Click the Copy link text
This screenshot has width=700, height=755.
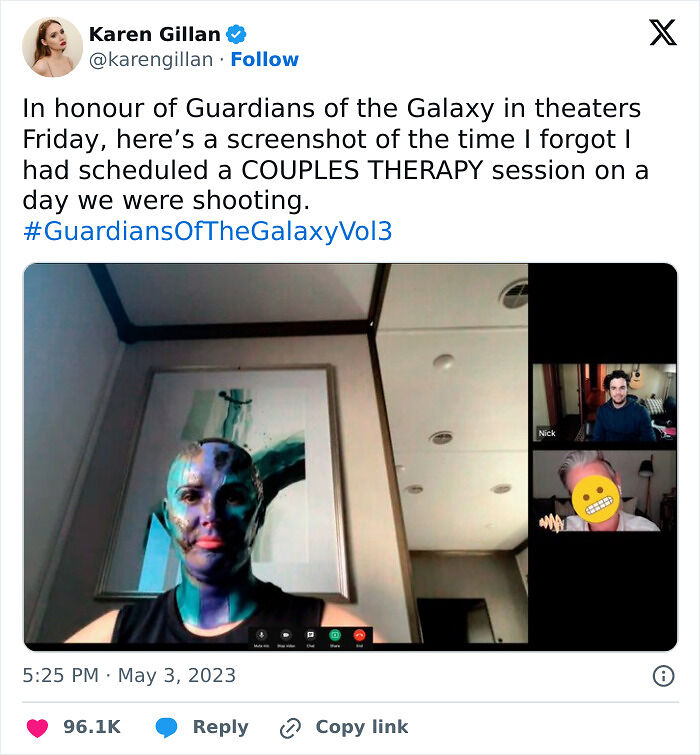click(x=362, y=727)
